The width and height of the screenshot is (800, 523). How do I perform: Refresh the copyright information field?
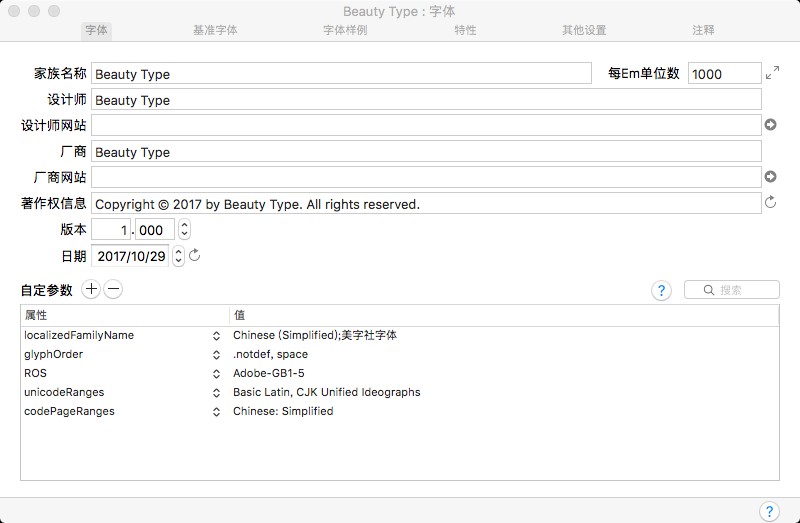(x=770, y=202)
